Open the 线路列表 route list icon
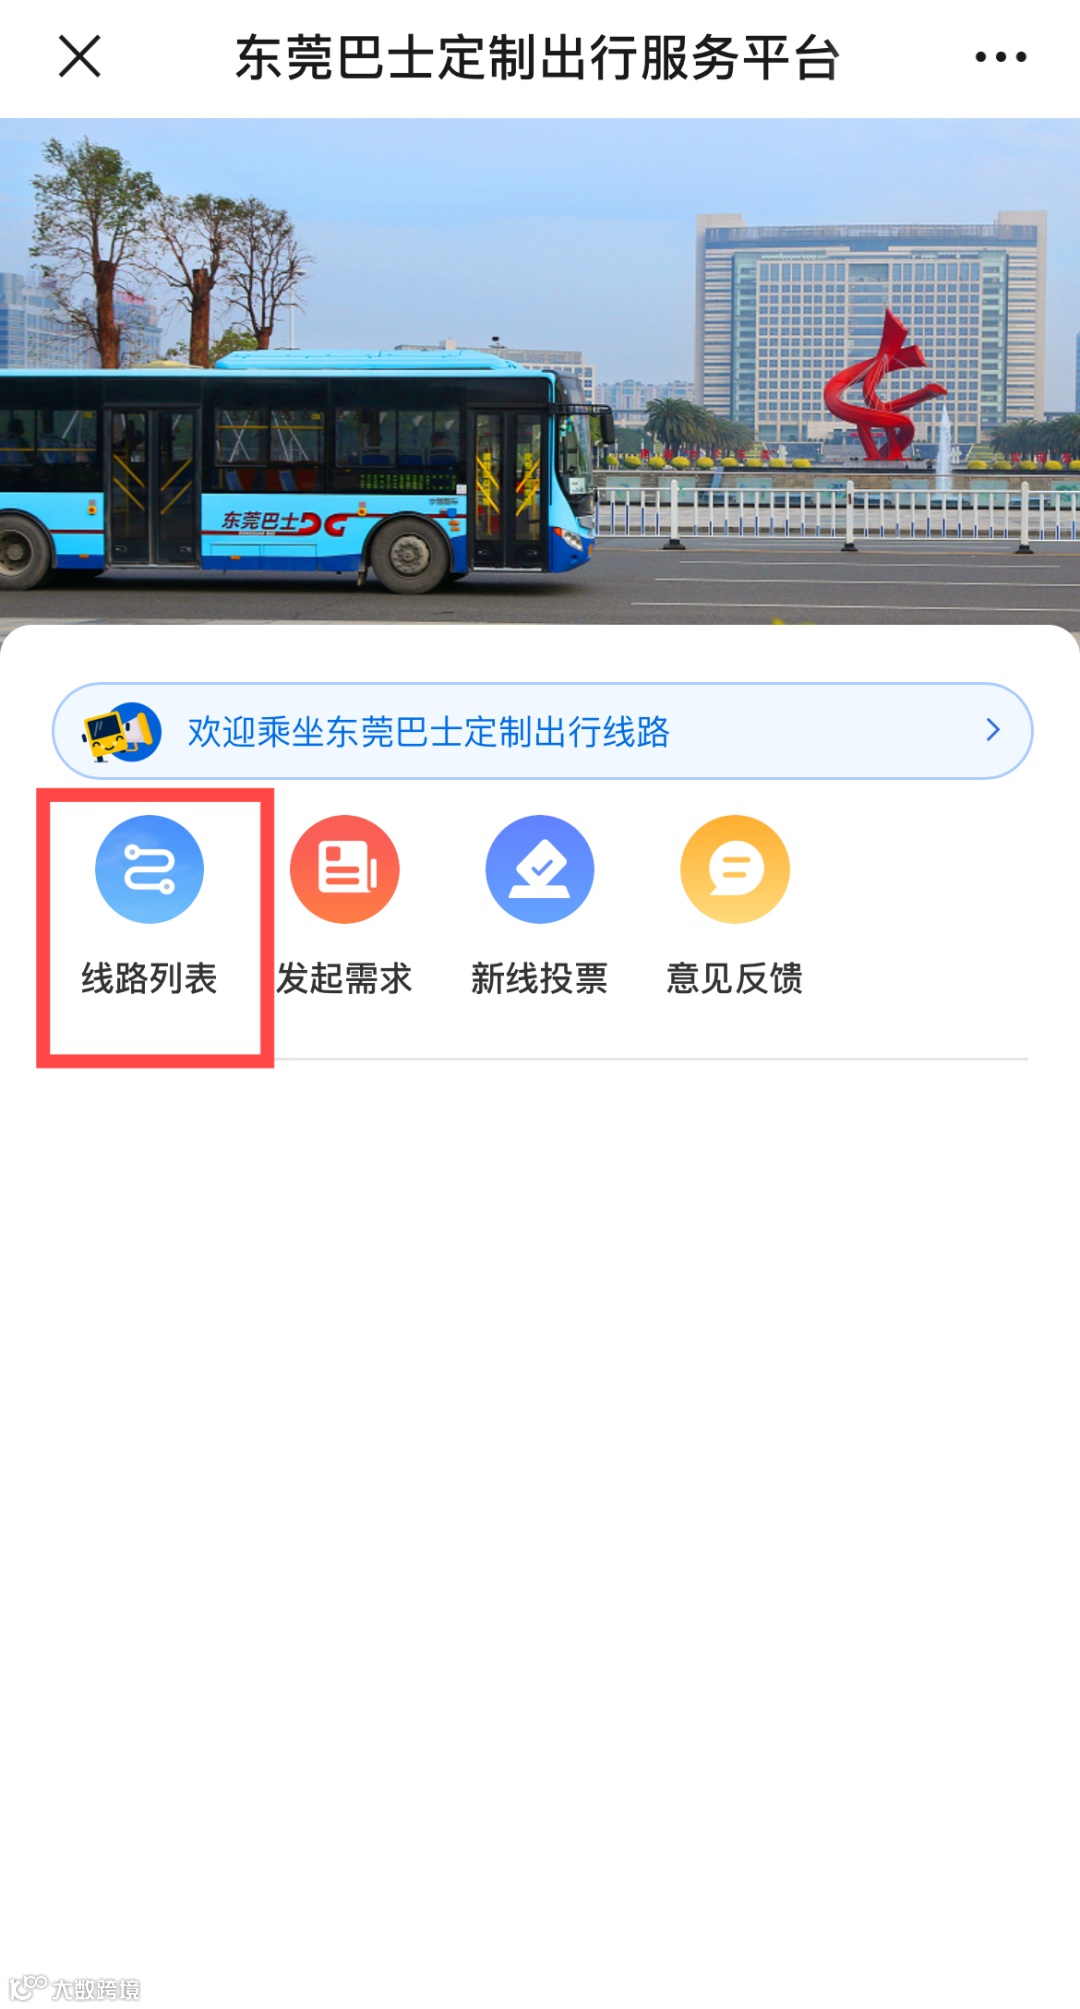 point(149,869)
